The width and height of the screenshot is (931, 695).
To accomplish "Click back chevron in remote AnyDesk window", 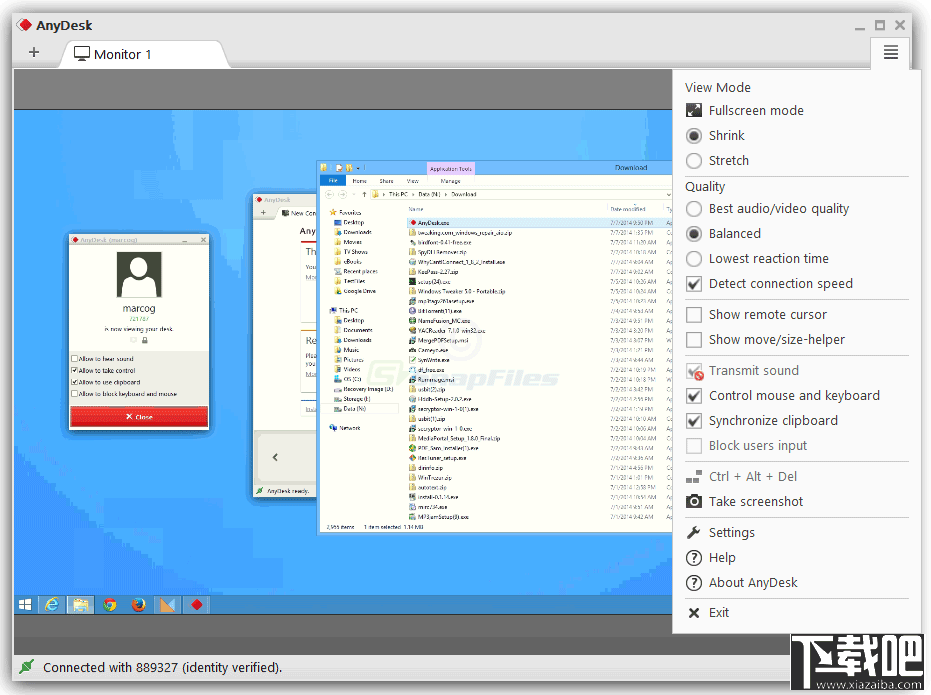I will click(275, 457).
